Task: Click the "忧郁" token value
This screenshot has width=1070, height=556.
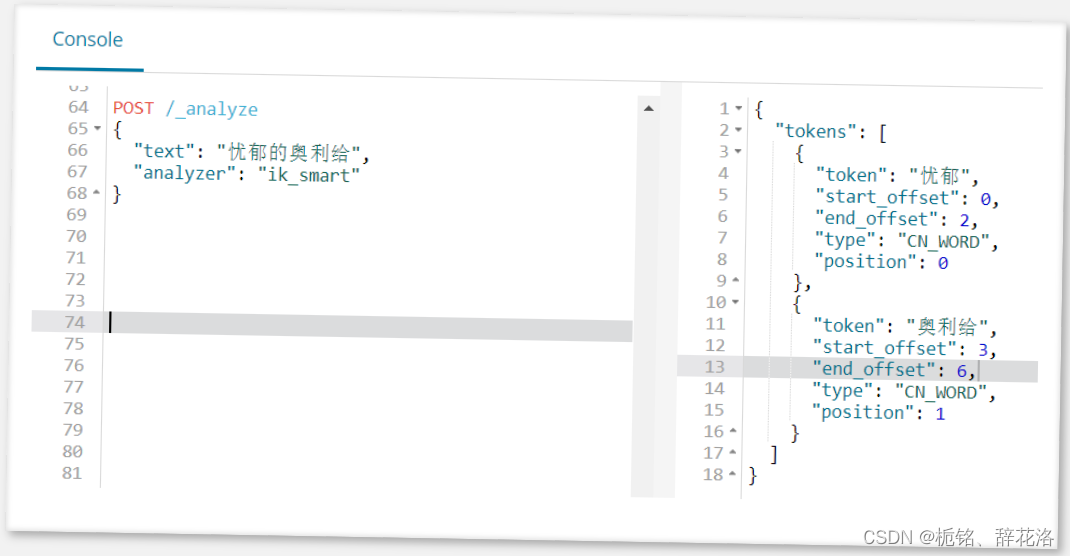Action: (x=940, y=176)
